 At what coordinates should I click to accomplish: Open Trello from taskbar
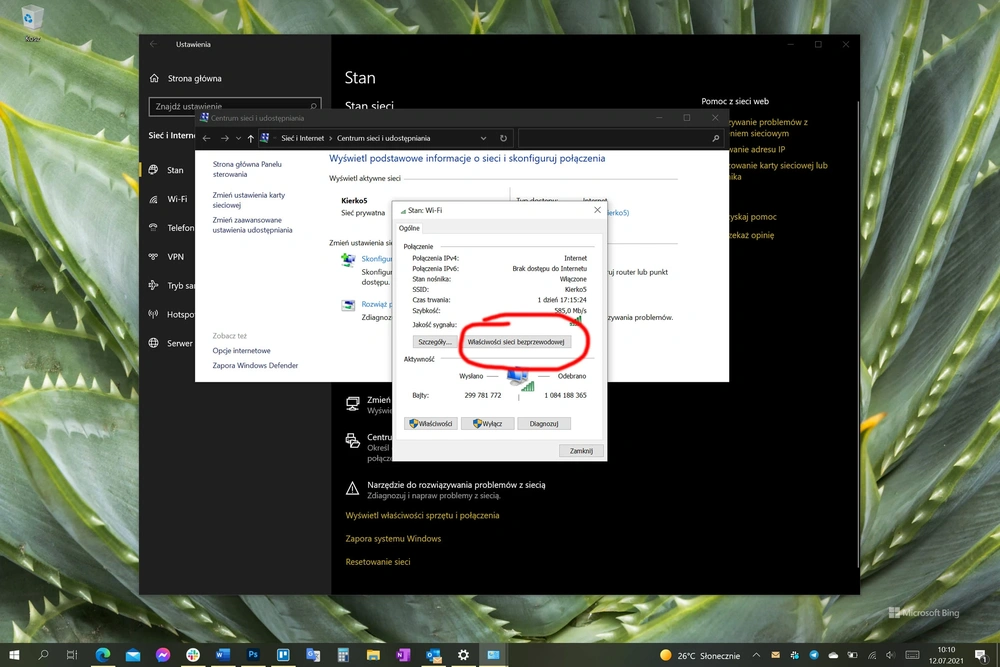click(283, 655)
